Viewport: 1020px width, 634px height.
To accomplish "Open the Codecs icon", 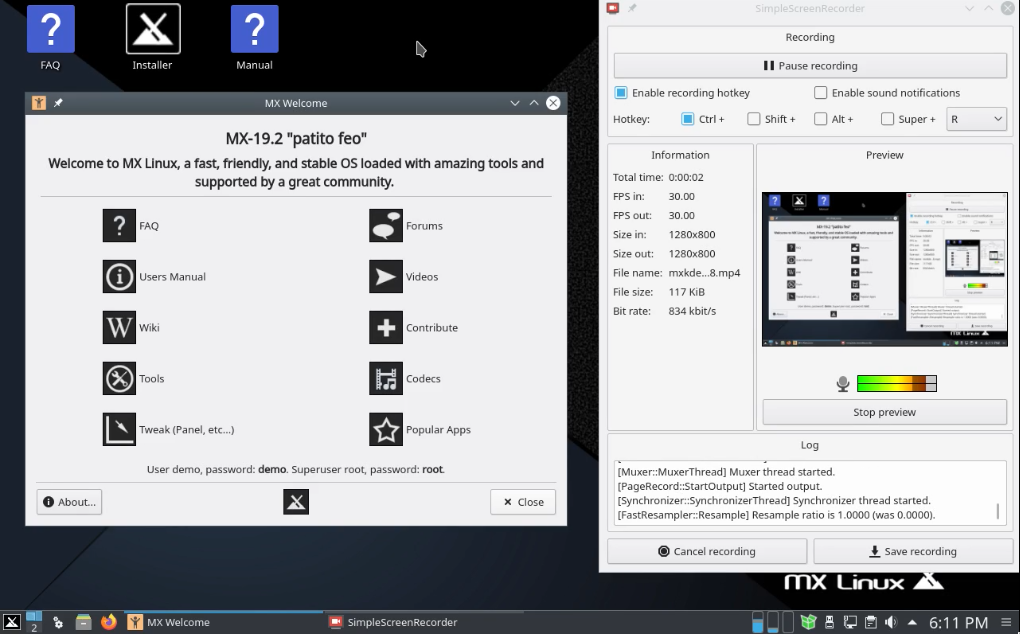I will pyautogui.click(x=385, y=378).
